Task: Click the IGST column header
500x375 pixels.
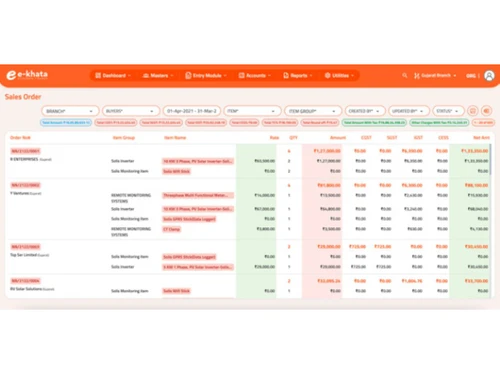Action: (x=418, y=138)
